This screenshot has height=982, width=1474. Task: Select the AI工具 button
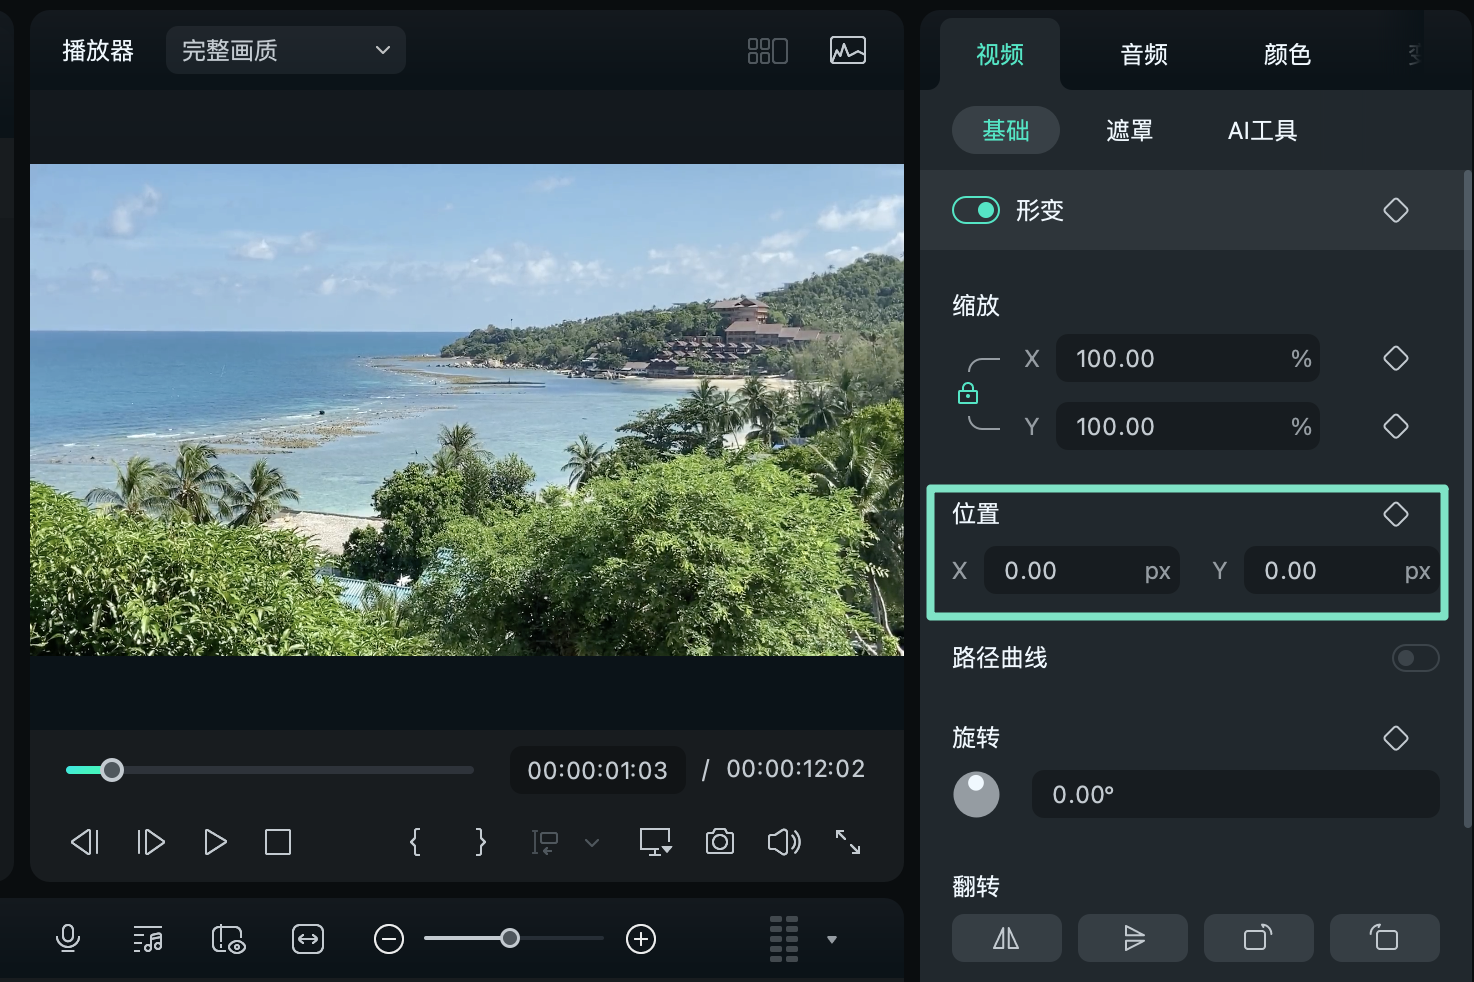pos(1262,130)
